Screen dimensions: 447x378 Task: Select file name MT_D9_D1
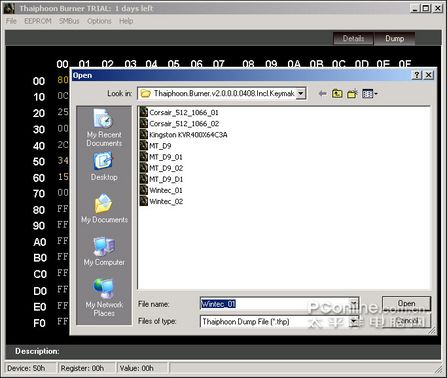tap(166, 179)
